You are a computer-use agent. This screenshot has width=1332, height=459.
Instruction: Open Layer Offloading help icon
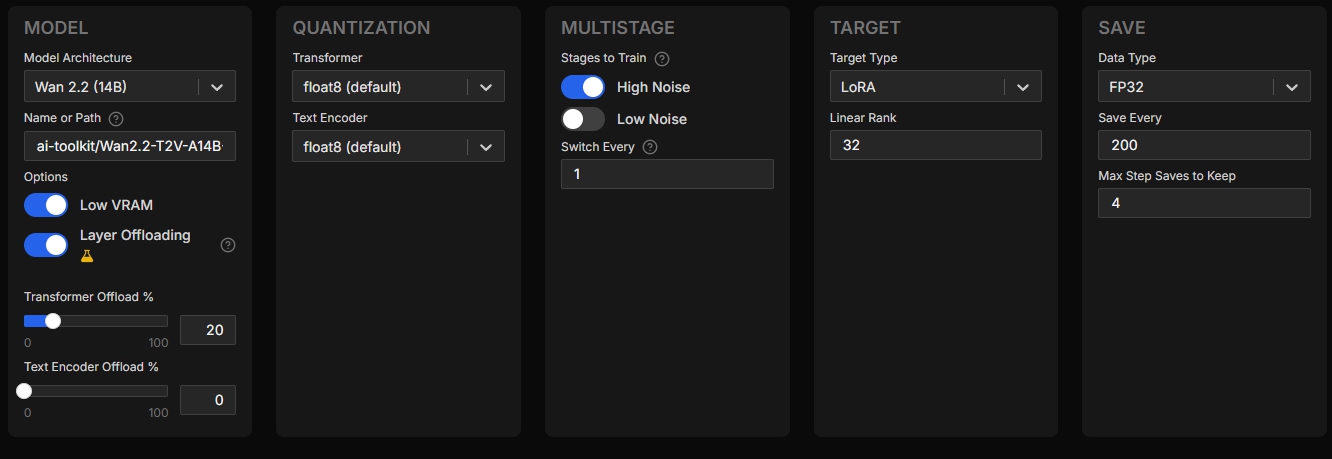(228, 245)
